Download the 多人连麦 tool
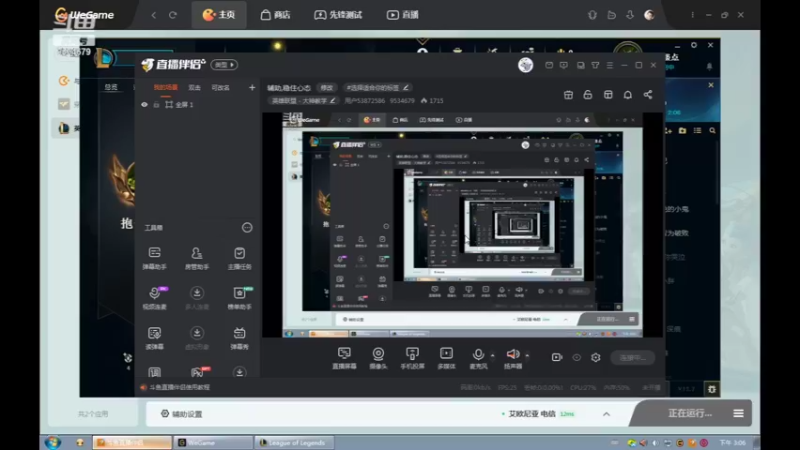The height and width of the screenshot is (450, 800). (x=196, y=298)
